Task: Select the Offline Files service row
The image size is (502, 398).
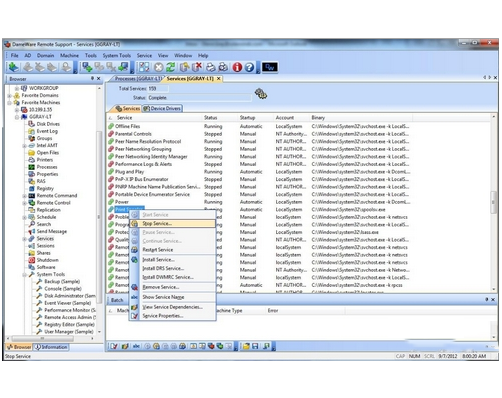Action: point(259,127)
